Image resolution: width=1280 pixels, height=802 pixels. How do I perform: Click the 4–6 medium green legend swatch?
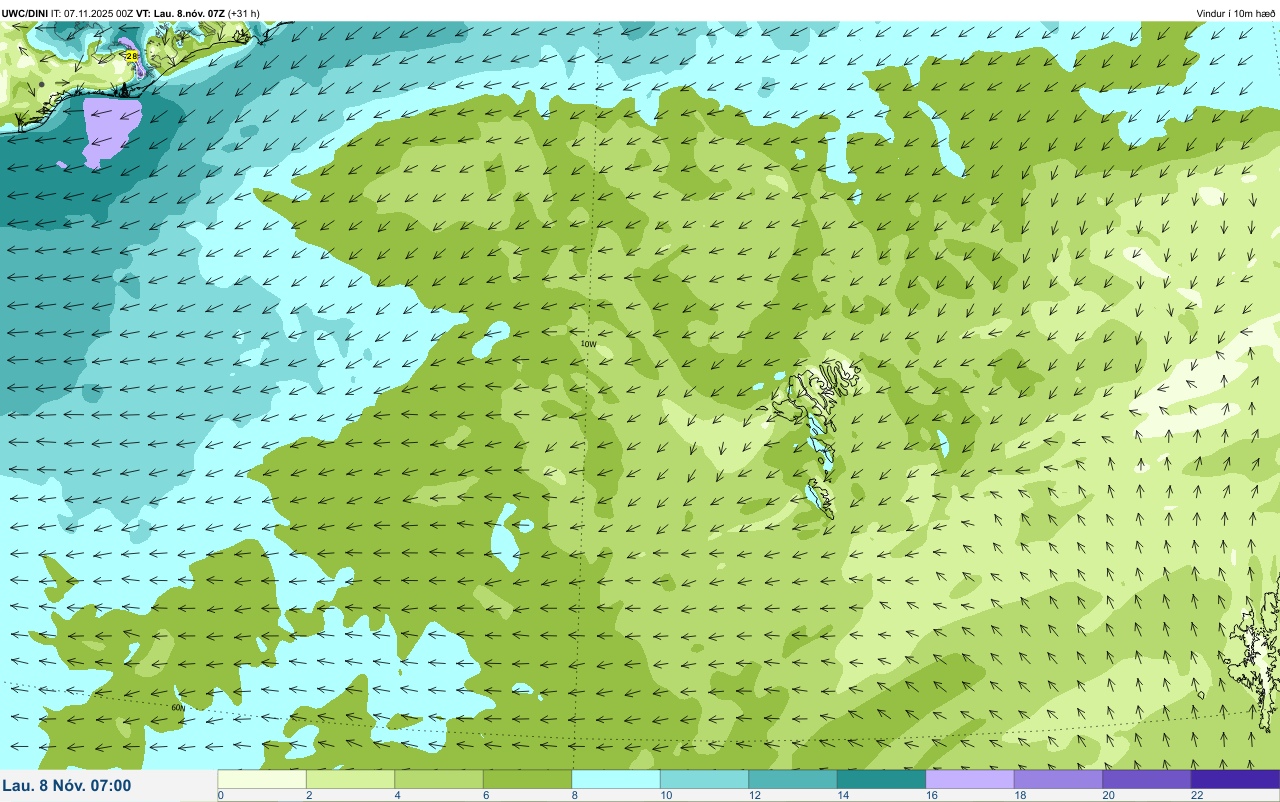coord(439,779)
